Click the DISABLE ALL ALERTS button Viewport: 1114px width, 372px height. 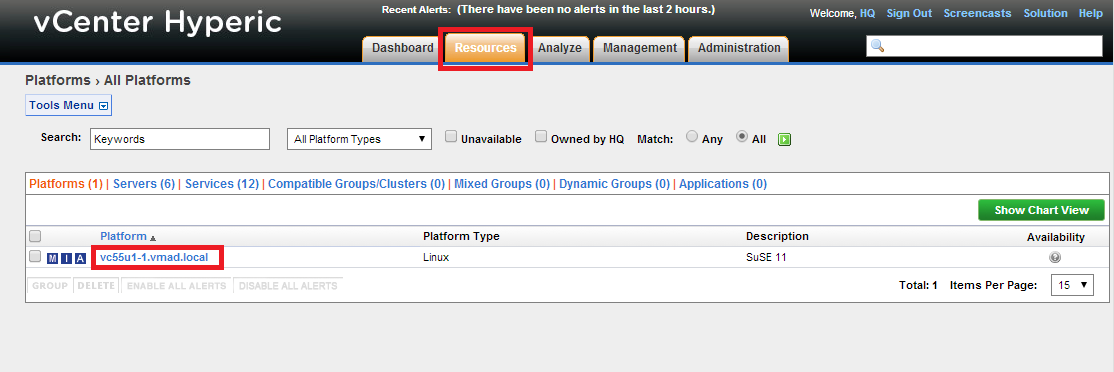[x=288, y=286]
